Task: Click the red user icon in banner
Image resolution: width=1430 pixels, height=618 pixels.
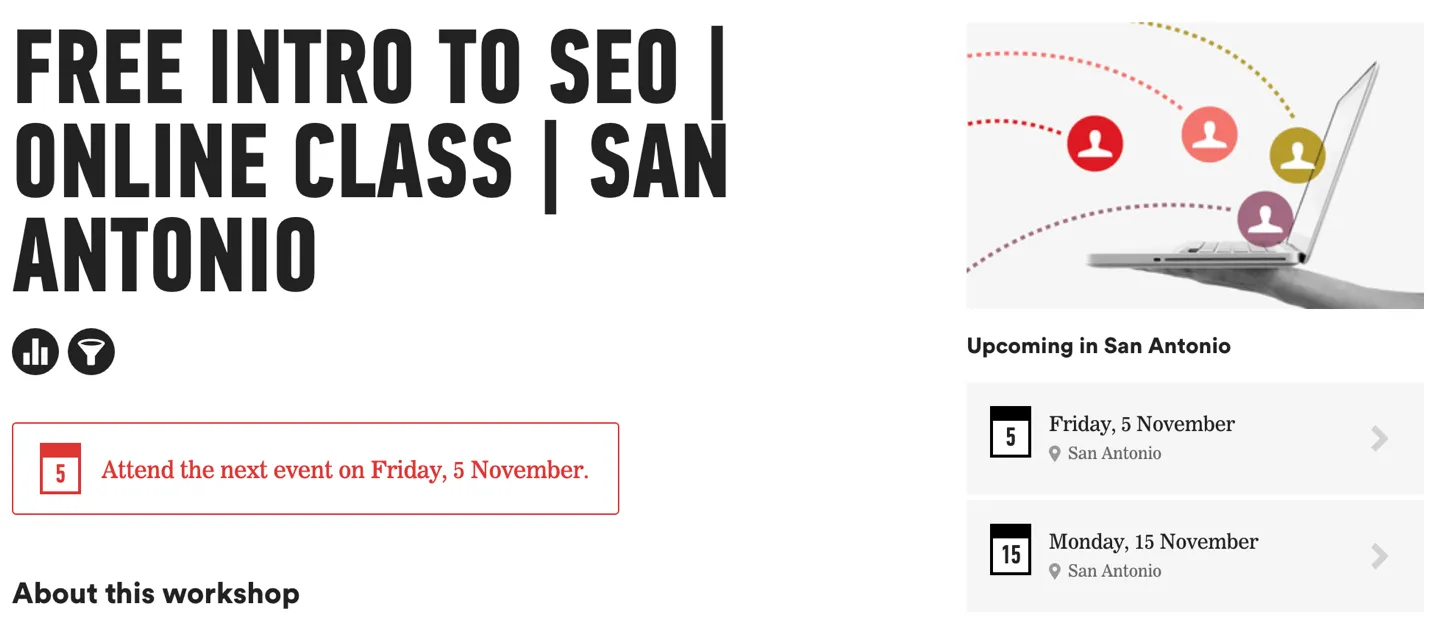Action: point(1095,143)
